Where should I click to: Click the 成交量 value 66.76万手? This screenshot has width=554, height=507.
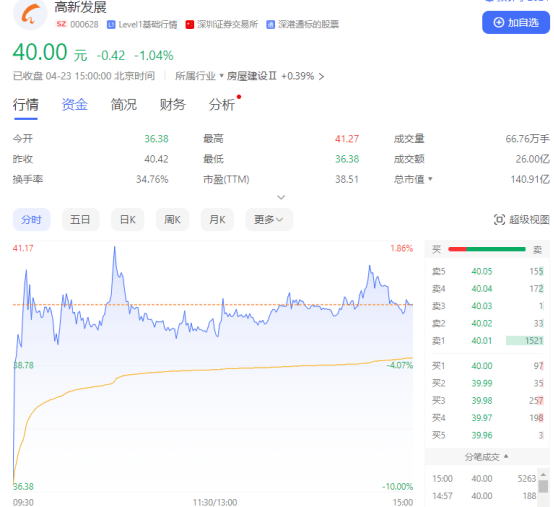527,138
